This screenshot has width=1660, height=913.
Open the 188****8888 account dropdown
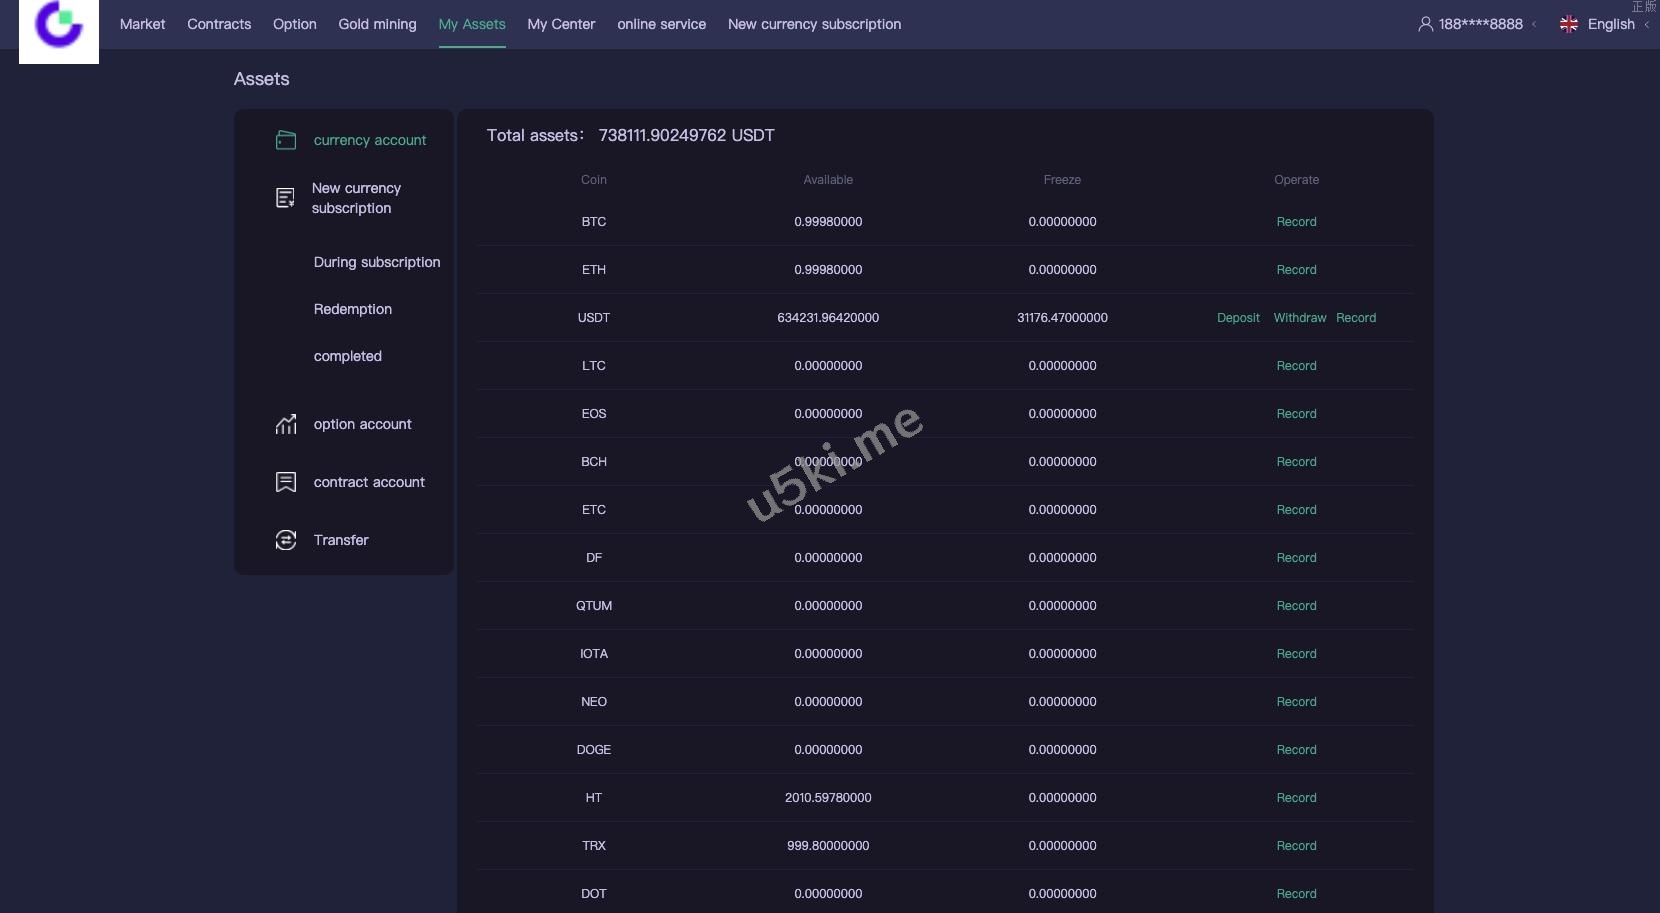[x=1480, y=24]
